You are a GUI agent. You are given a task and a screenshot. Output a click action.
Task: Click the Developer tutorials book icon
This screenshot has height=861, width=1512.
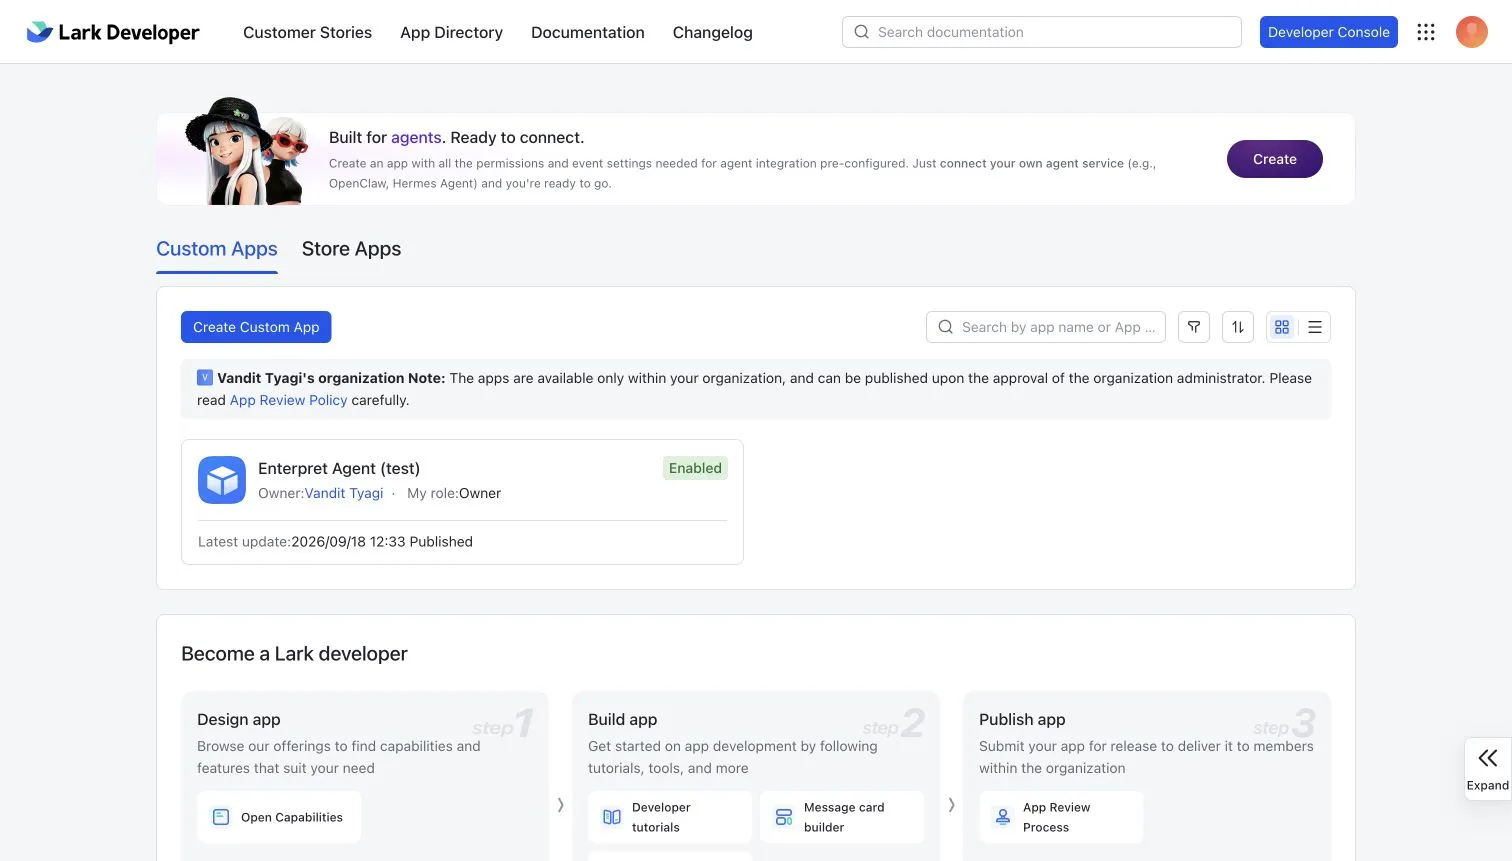pyautogui.click(x=612, y=817)
